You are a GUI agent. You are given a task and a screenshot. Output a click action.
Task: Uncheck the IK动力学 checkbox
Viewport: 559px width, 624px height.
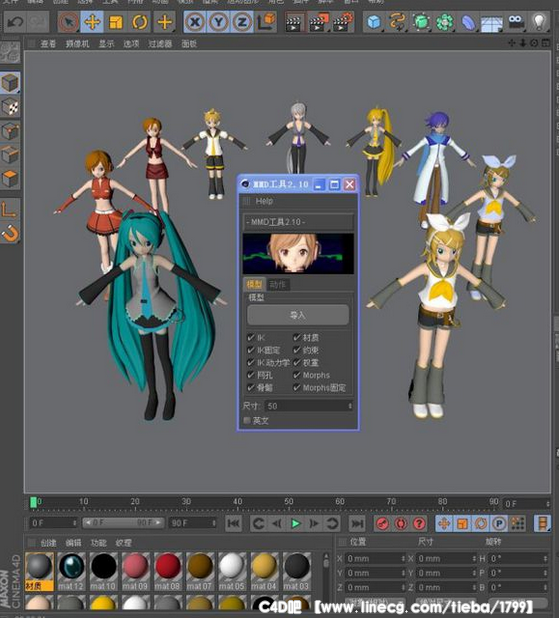tap(251, 362)
